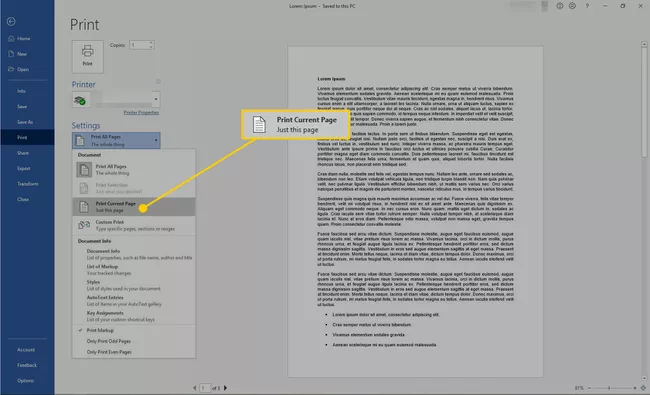The height and width of the screenshot is (395, 650).
Task: Open the Share tab in sidebar
Action: coord(23,153)
